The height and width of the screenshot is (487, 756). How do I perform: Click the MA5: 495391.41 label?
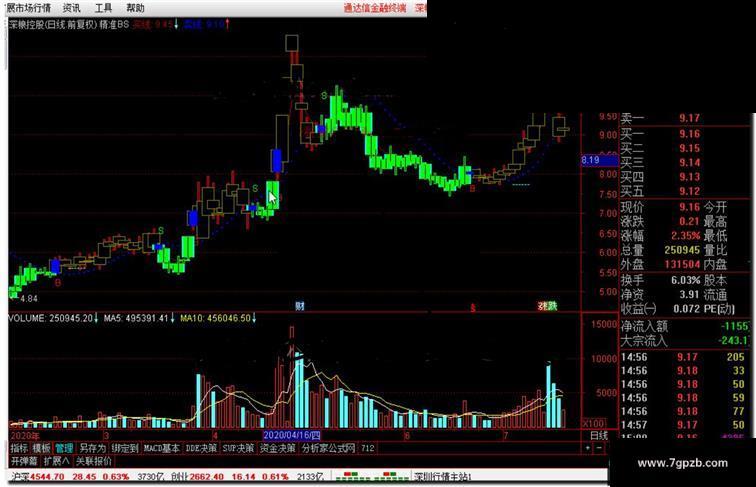[138, 318]
